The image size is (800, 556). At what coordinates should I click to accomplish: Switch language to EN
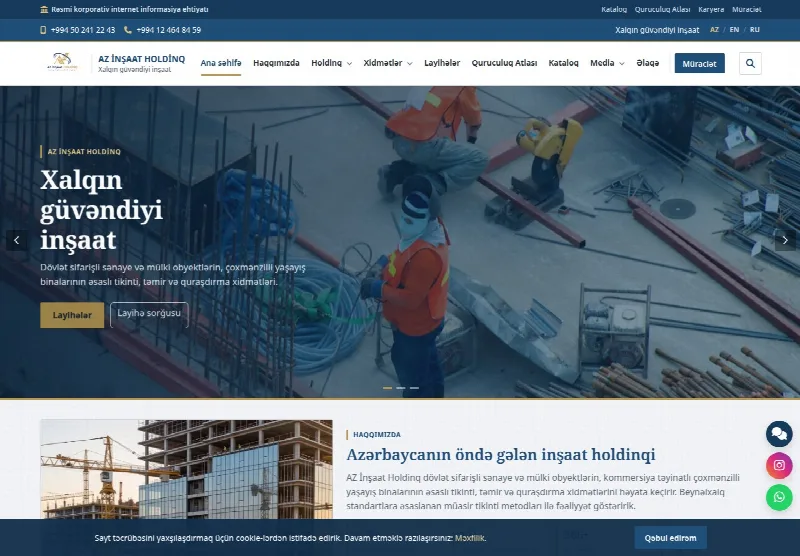(x=734, y=30)
